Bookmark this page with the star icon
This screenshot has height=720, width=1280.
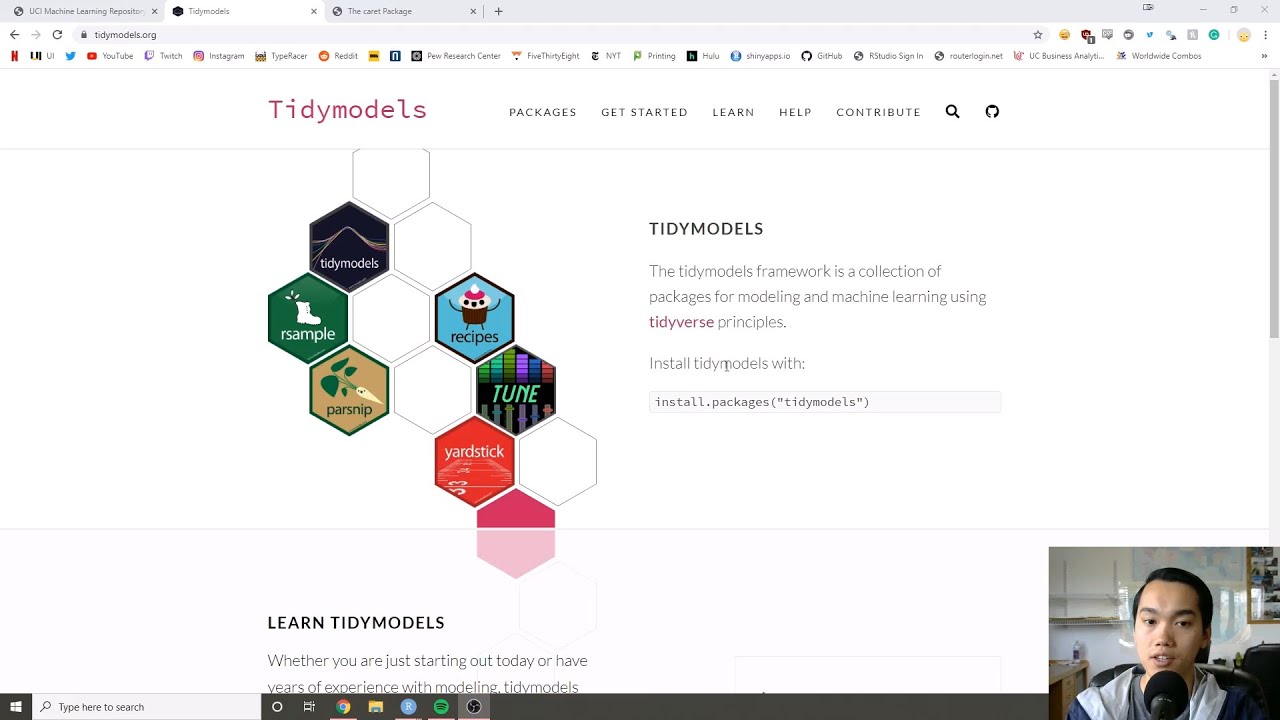[1038, 34]
